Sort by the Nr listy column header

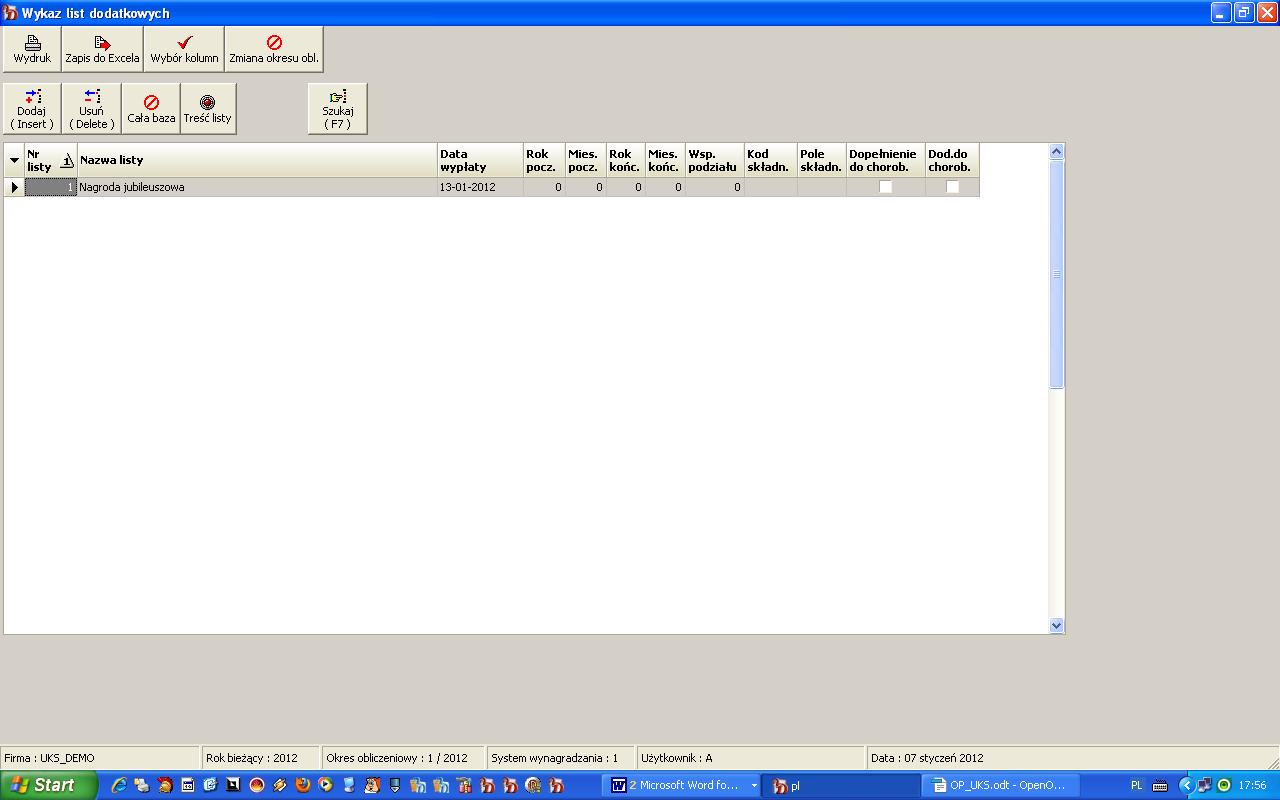(x=51, y=160)
